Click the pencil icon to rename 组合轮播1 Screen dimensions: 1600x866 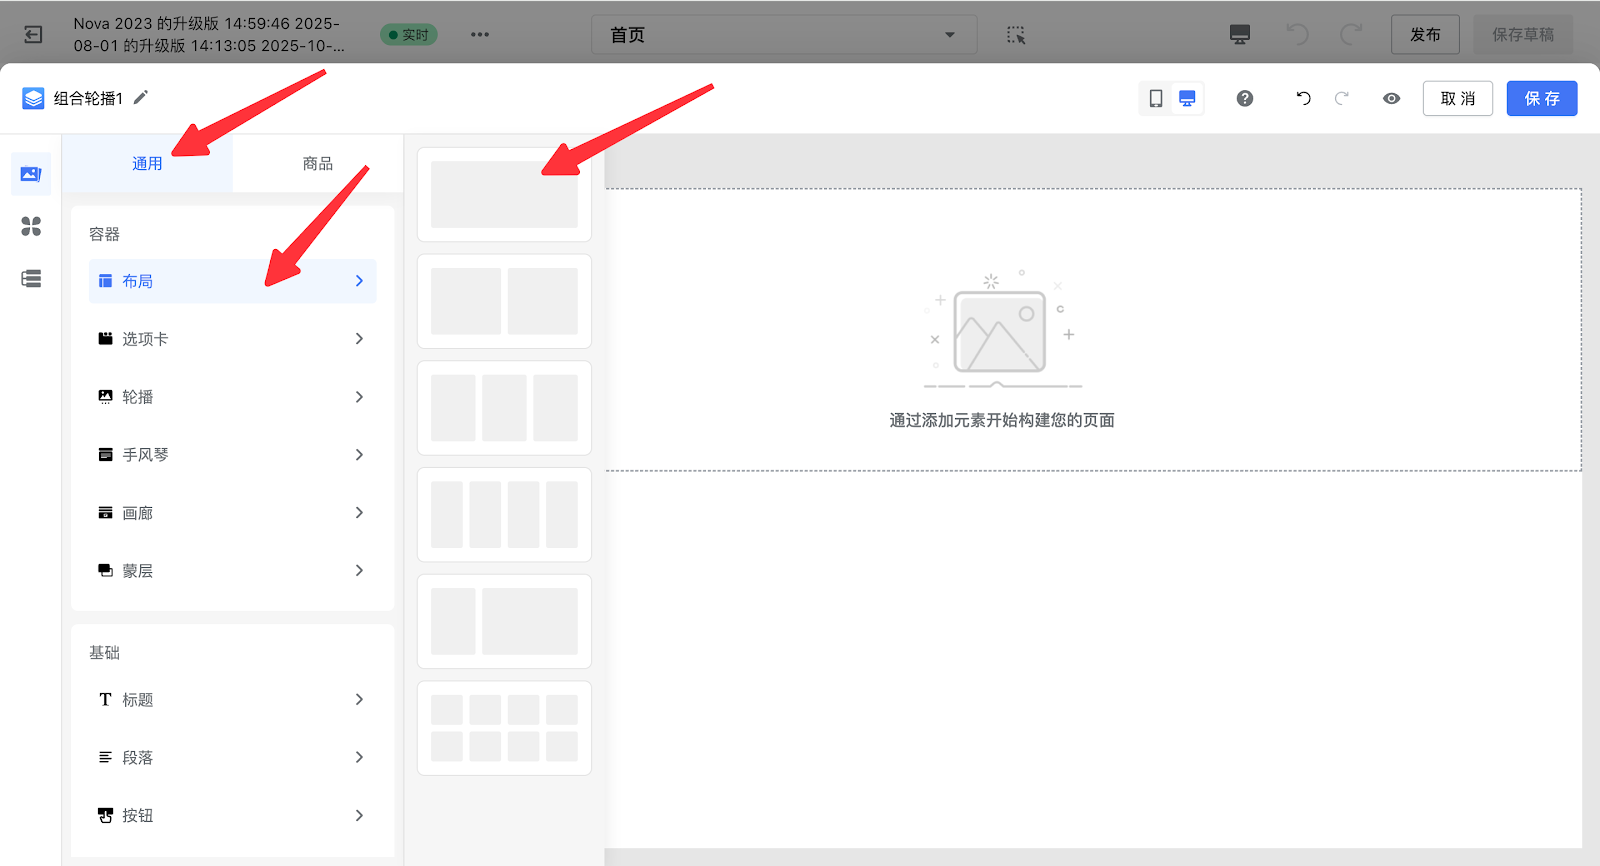click(x=141, y=97)
